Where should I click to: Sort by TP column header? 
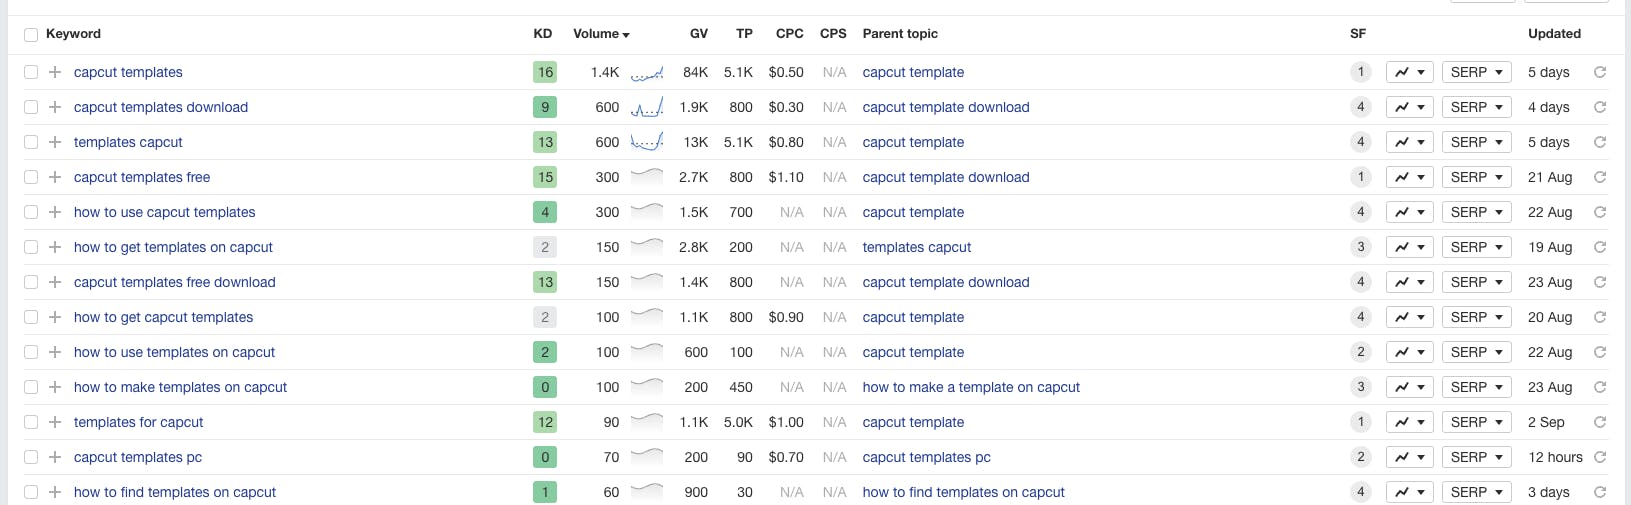744,34
